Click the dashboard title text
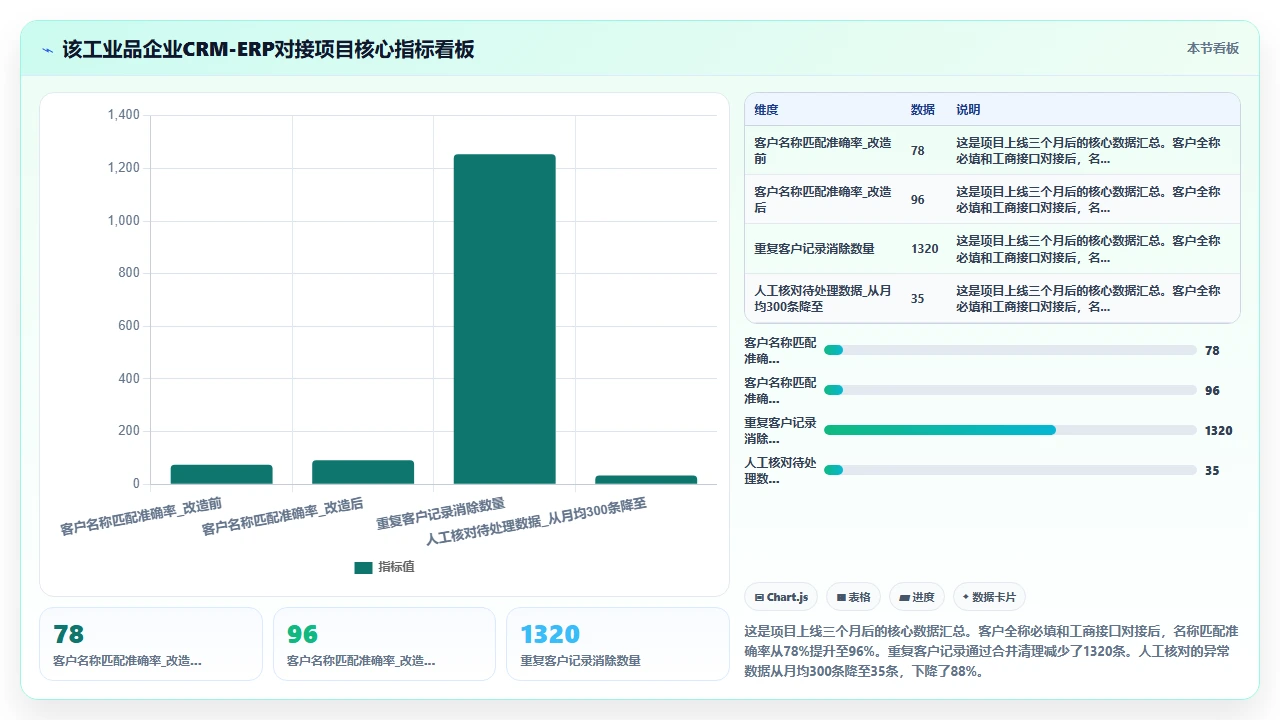The height and width of the screenshot is (720, 1280). point(268,49)
